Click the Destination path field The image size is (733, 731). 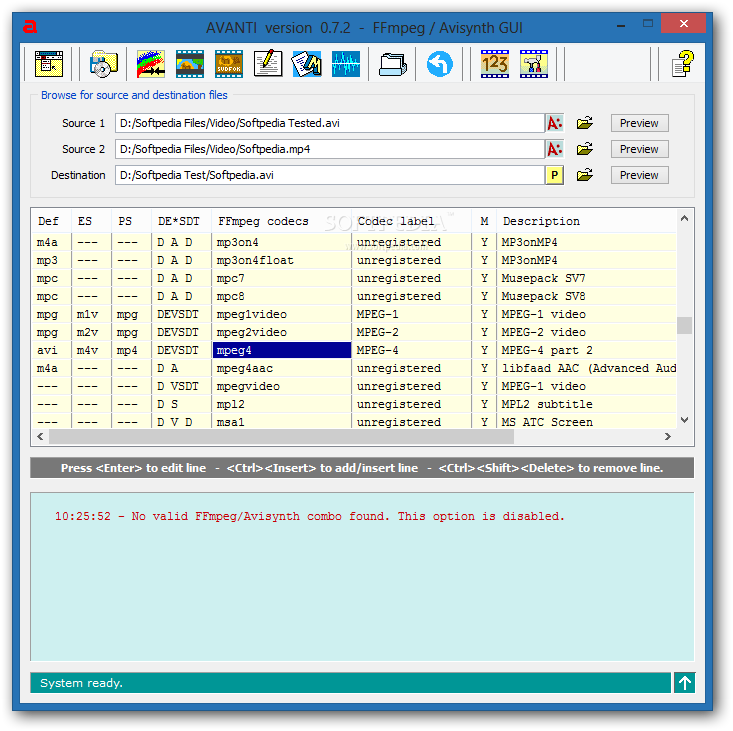[330, 175]
